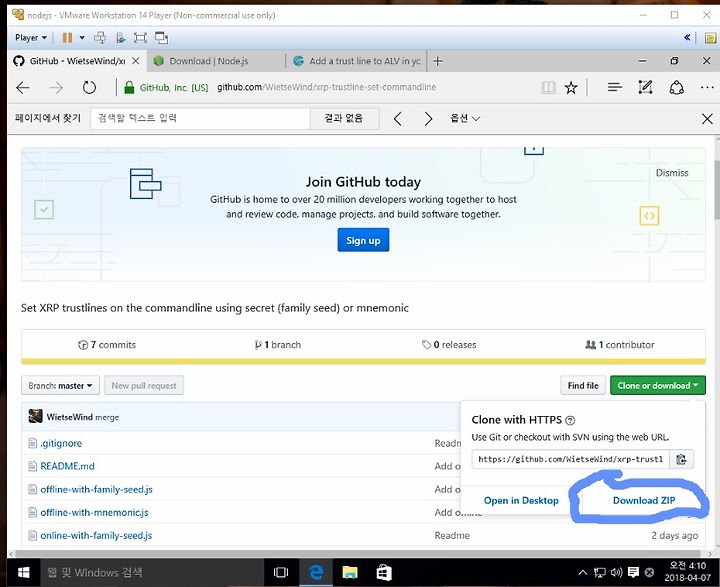Viewport: 720px width, 587px height.
Task: Open the Action Center notifications
Action: (x=634, y=572)
